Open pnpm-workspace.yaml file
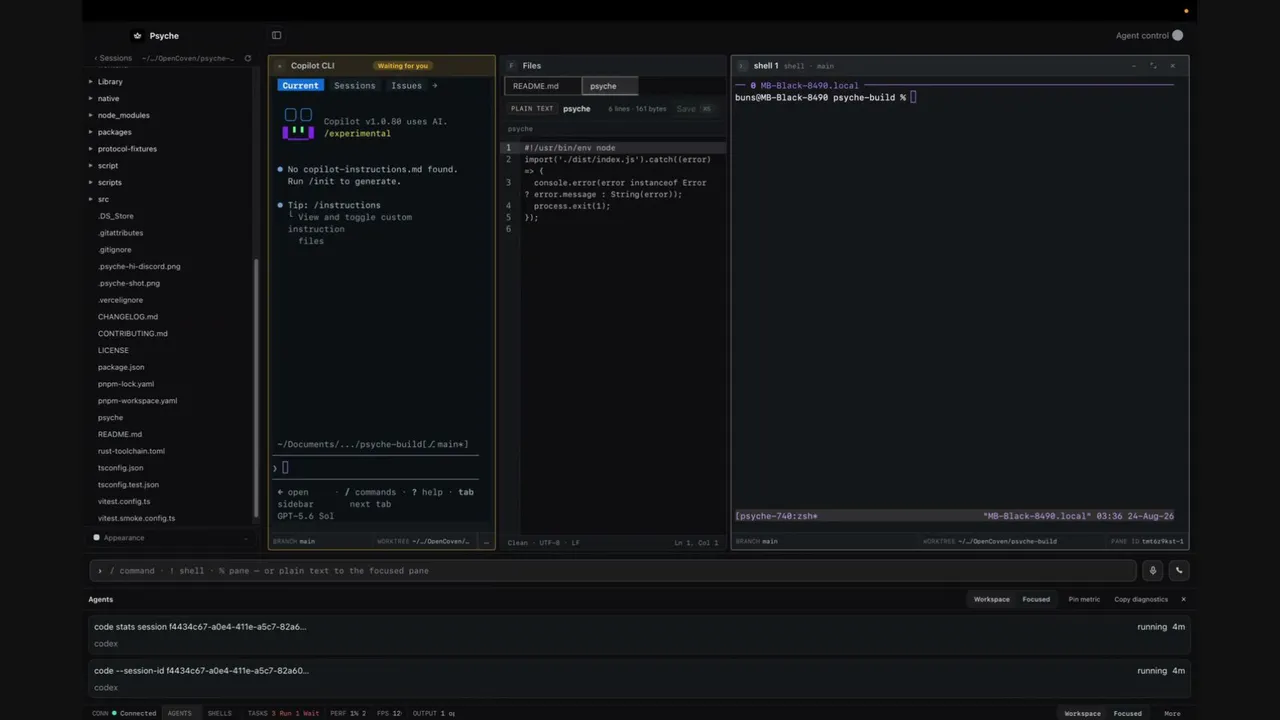The height and width of the screenshot is (720, 1280). coord(138,401)
